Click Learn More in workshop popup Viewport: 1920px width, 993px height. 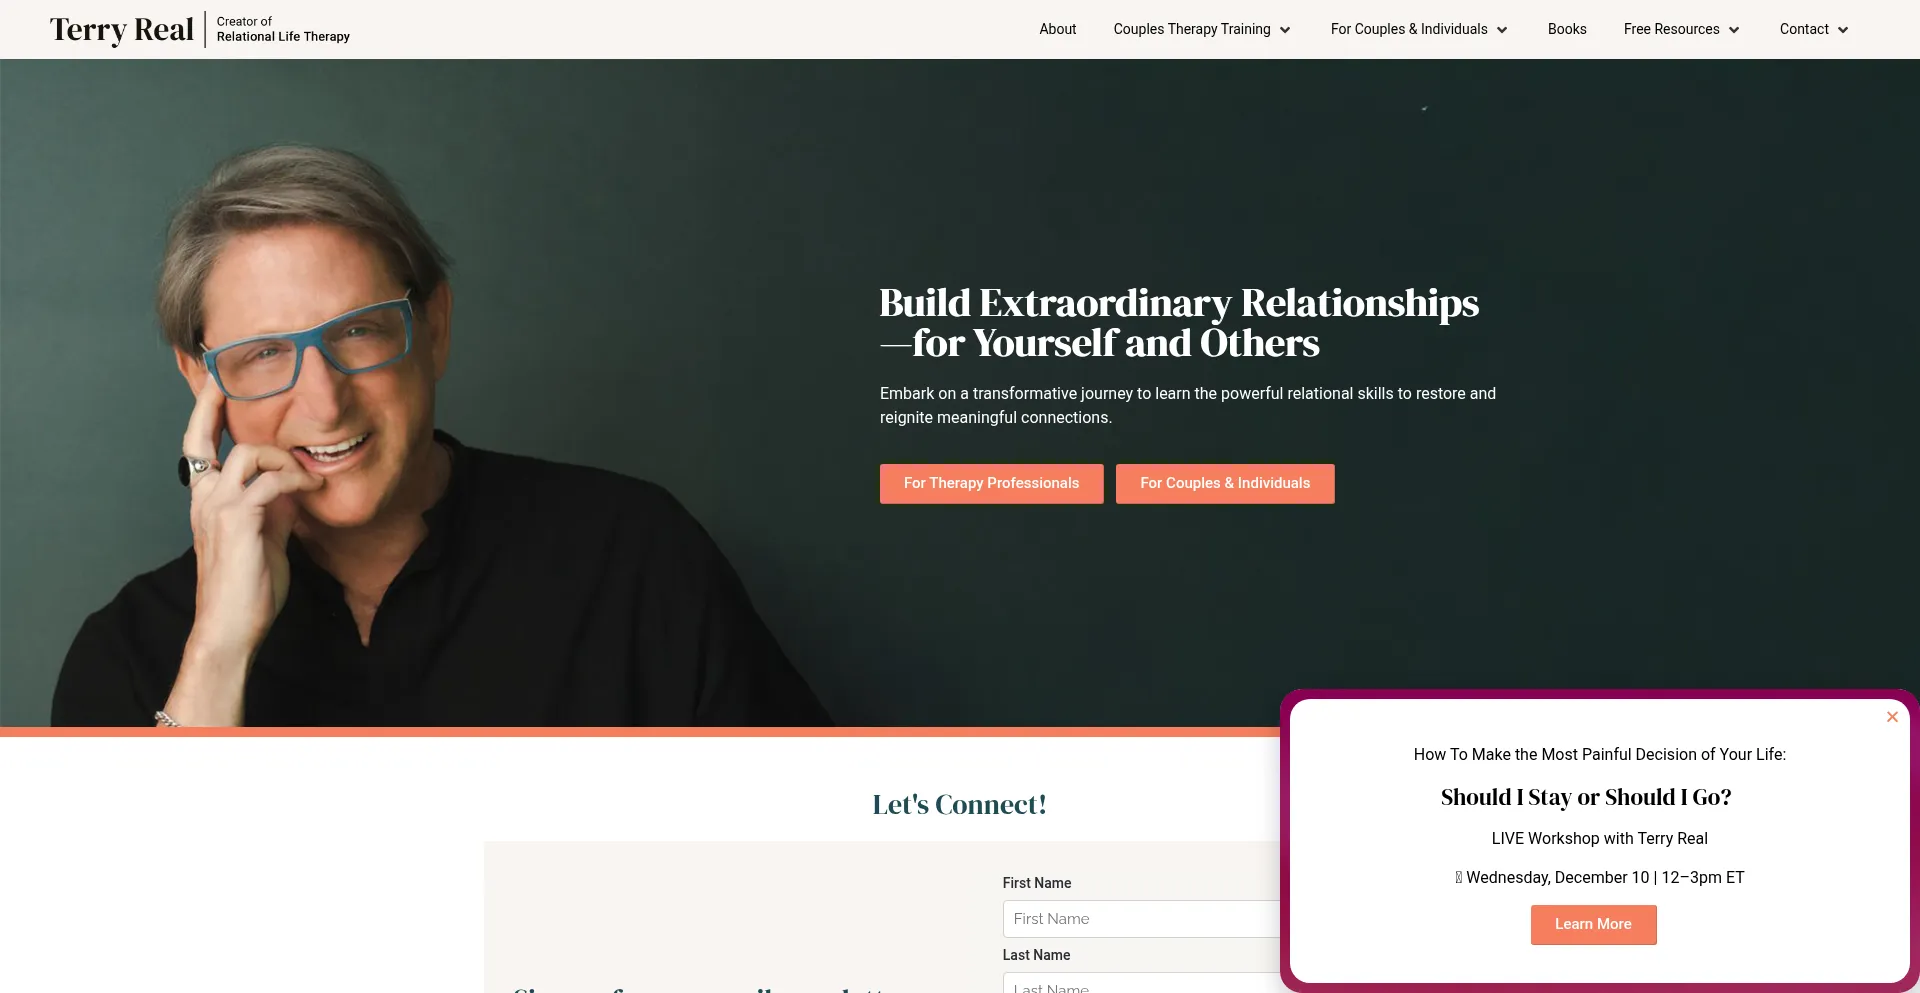click(x=1593, y=924)
